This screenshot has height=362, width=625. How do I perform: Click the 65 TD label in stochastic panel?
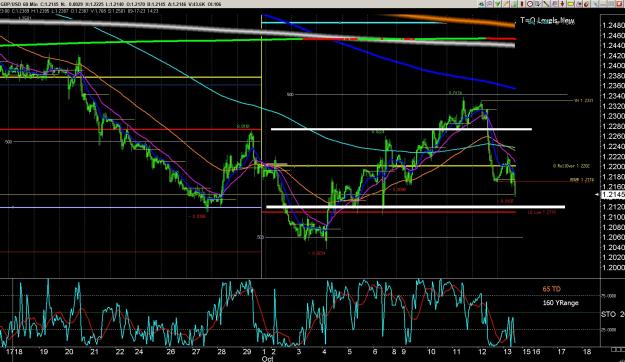[x=551, y=289]
